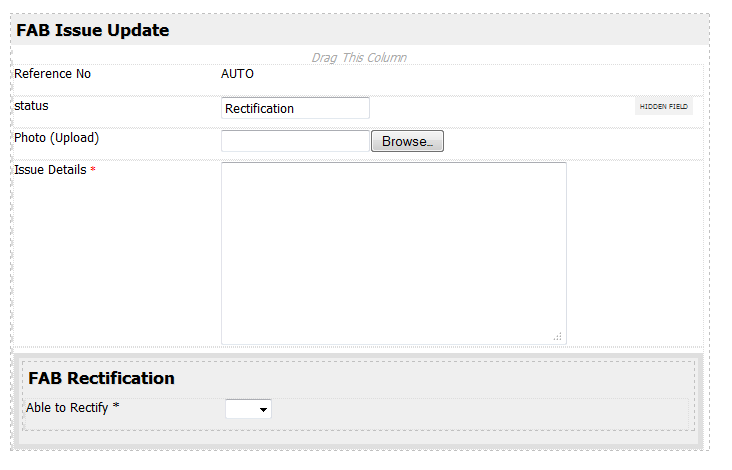Click the Able to Rectify label
Image resolution: width=732 pixels, height=470 pixels.
(x=67, y=408)
